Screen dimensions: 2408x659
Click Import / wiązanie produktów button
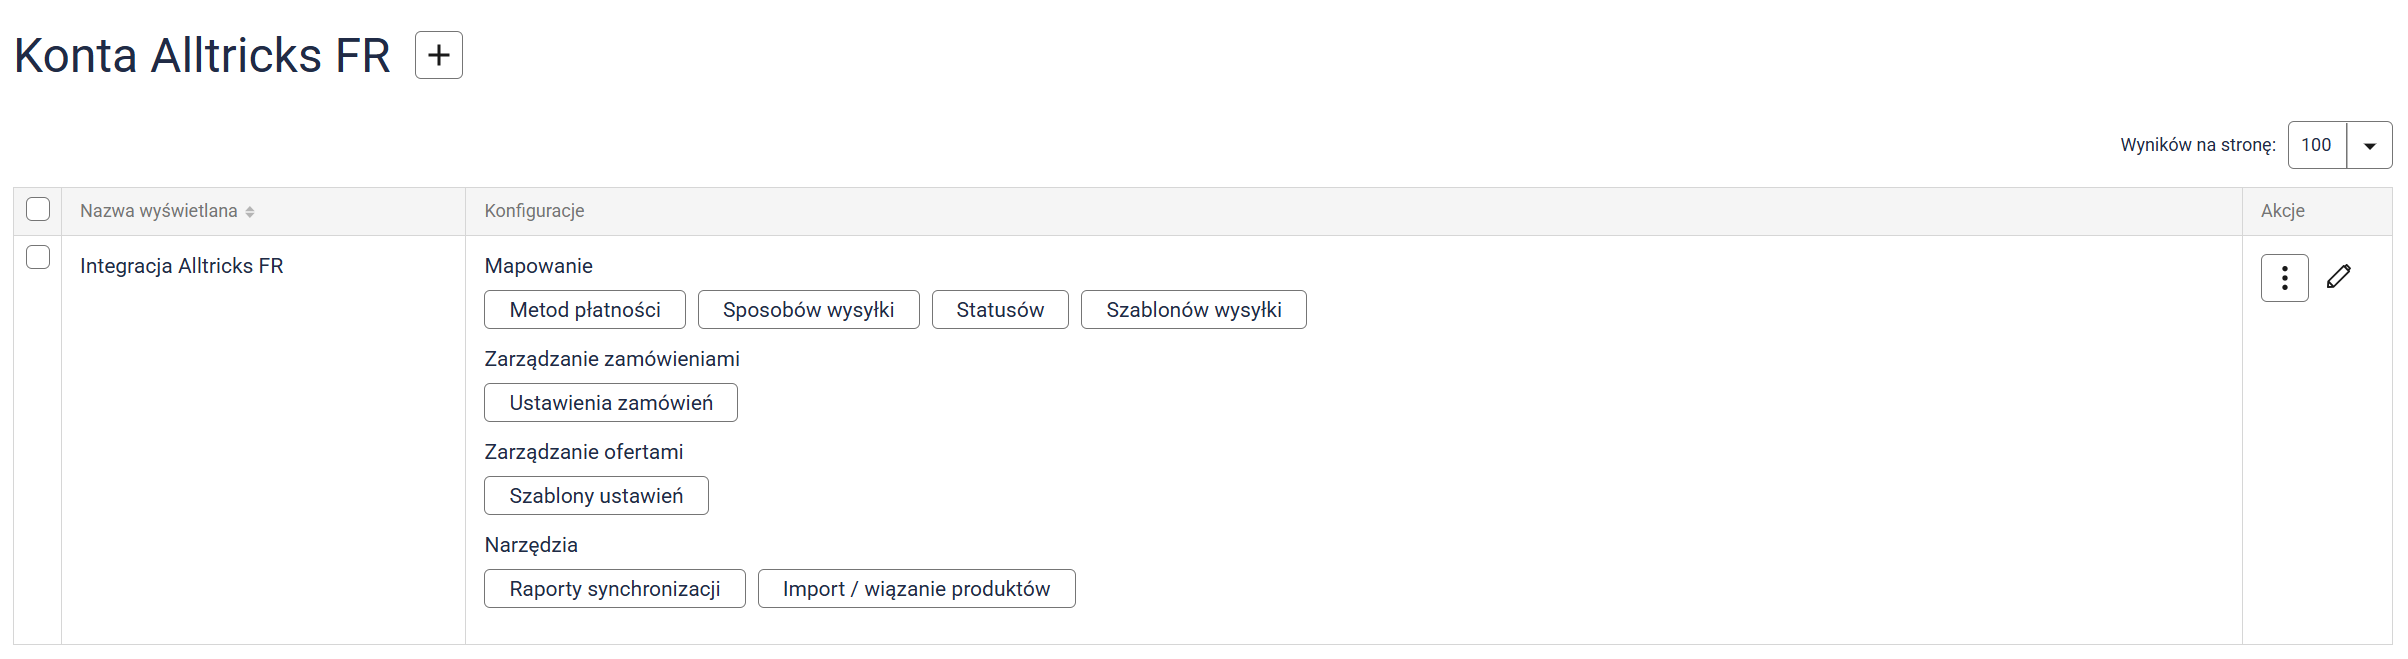coord(916,589)
